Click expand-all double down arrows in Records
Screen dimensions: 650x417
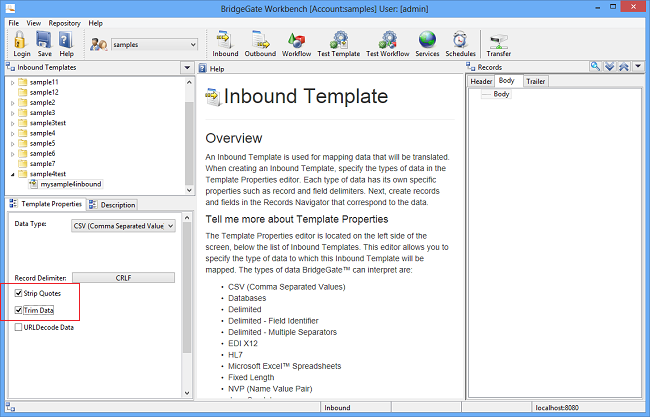point(609,66)
